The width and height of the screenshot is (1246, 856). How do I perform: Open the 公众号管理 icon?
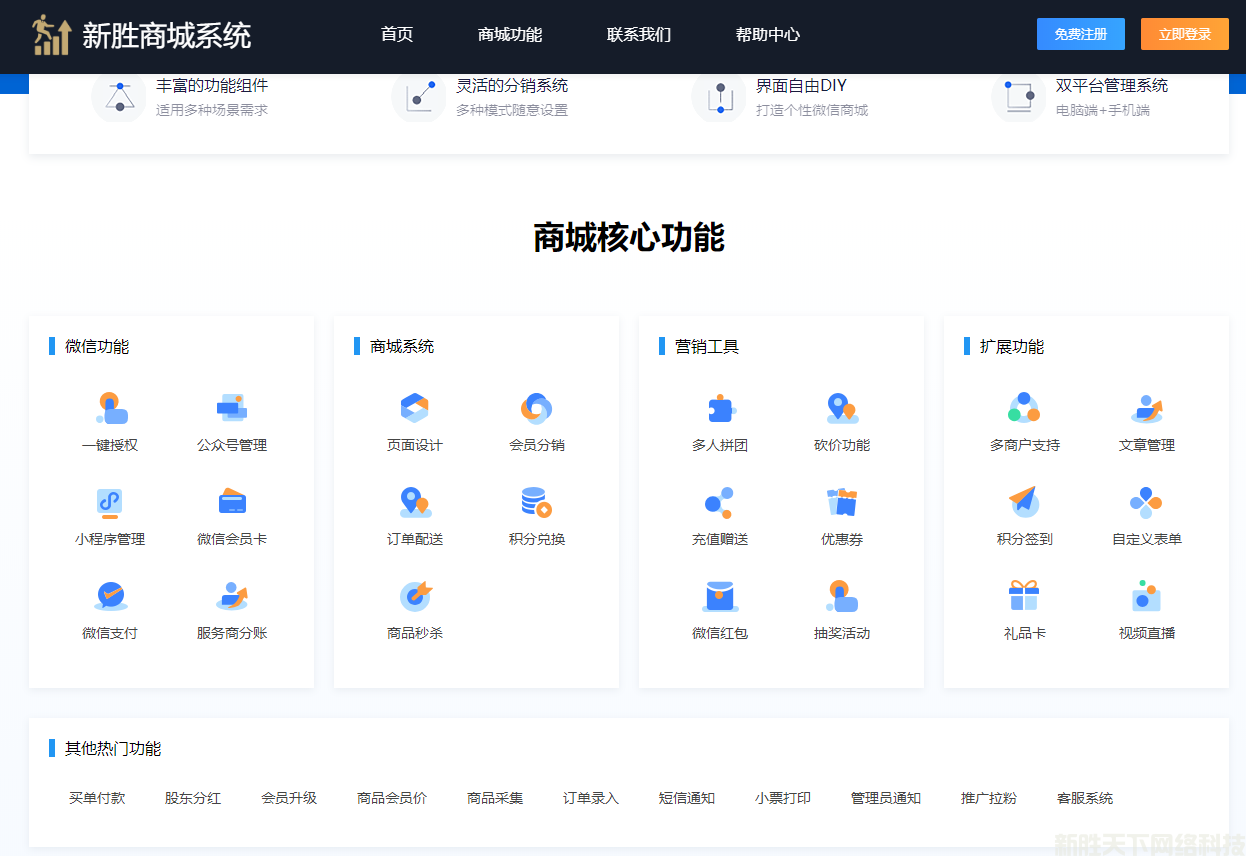point(232,408)
